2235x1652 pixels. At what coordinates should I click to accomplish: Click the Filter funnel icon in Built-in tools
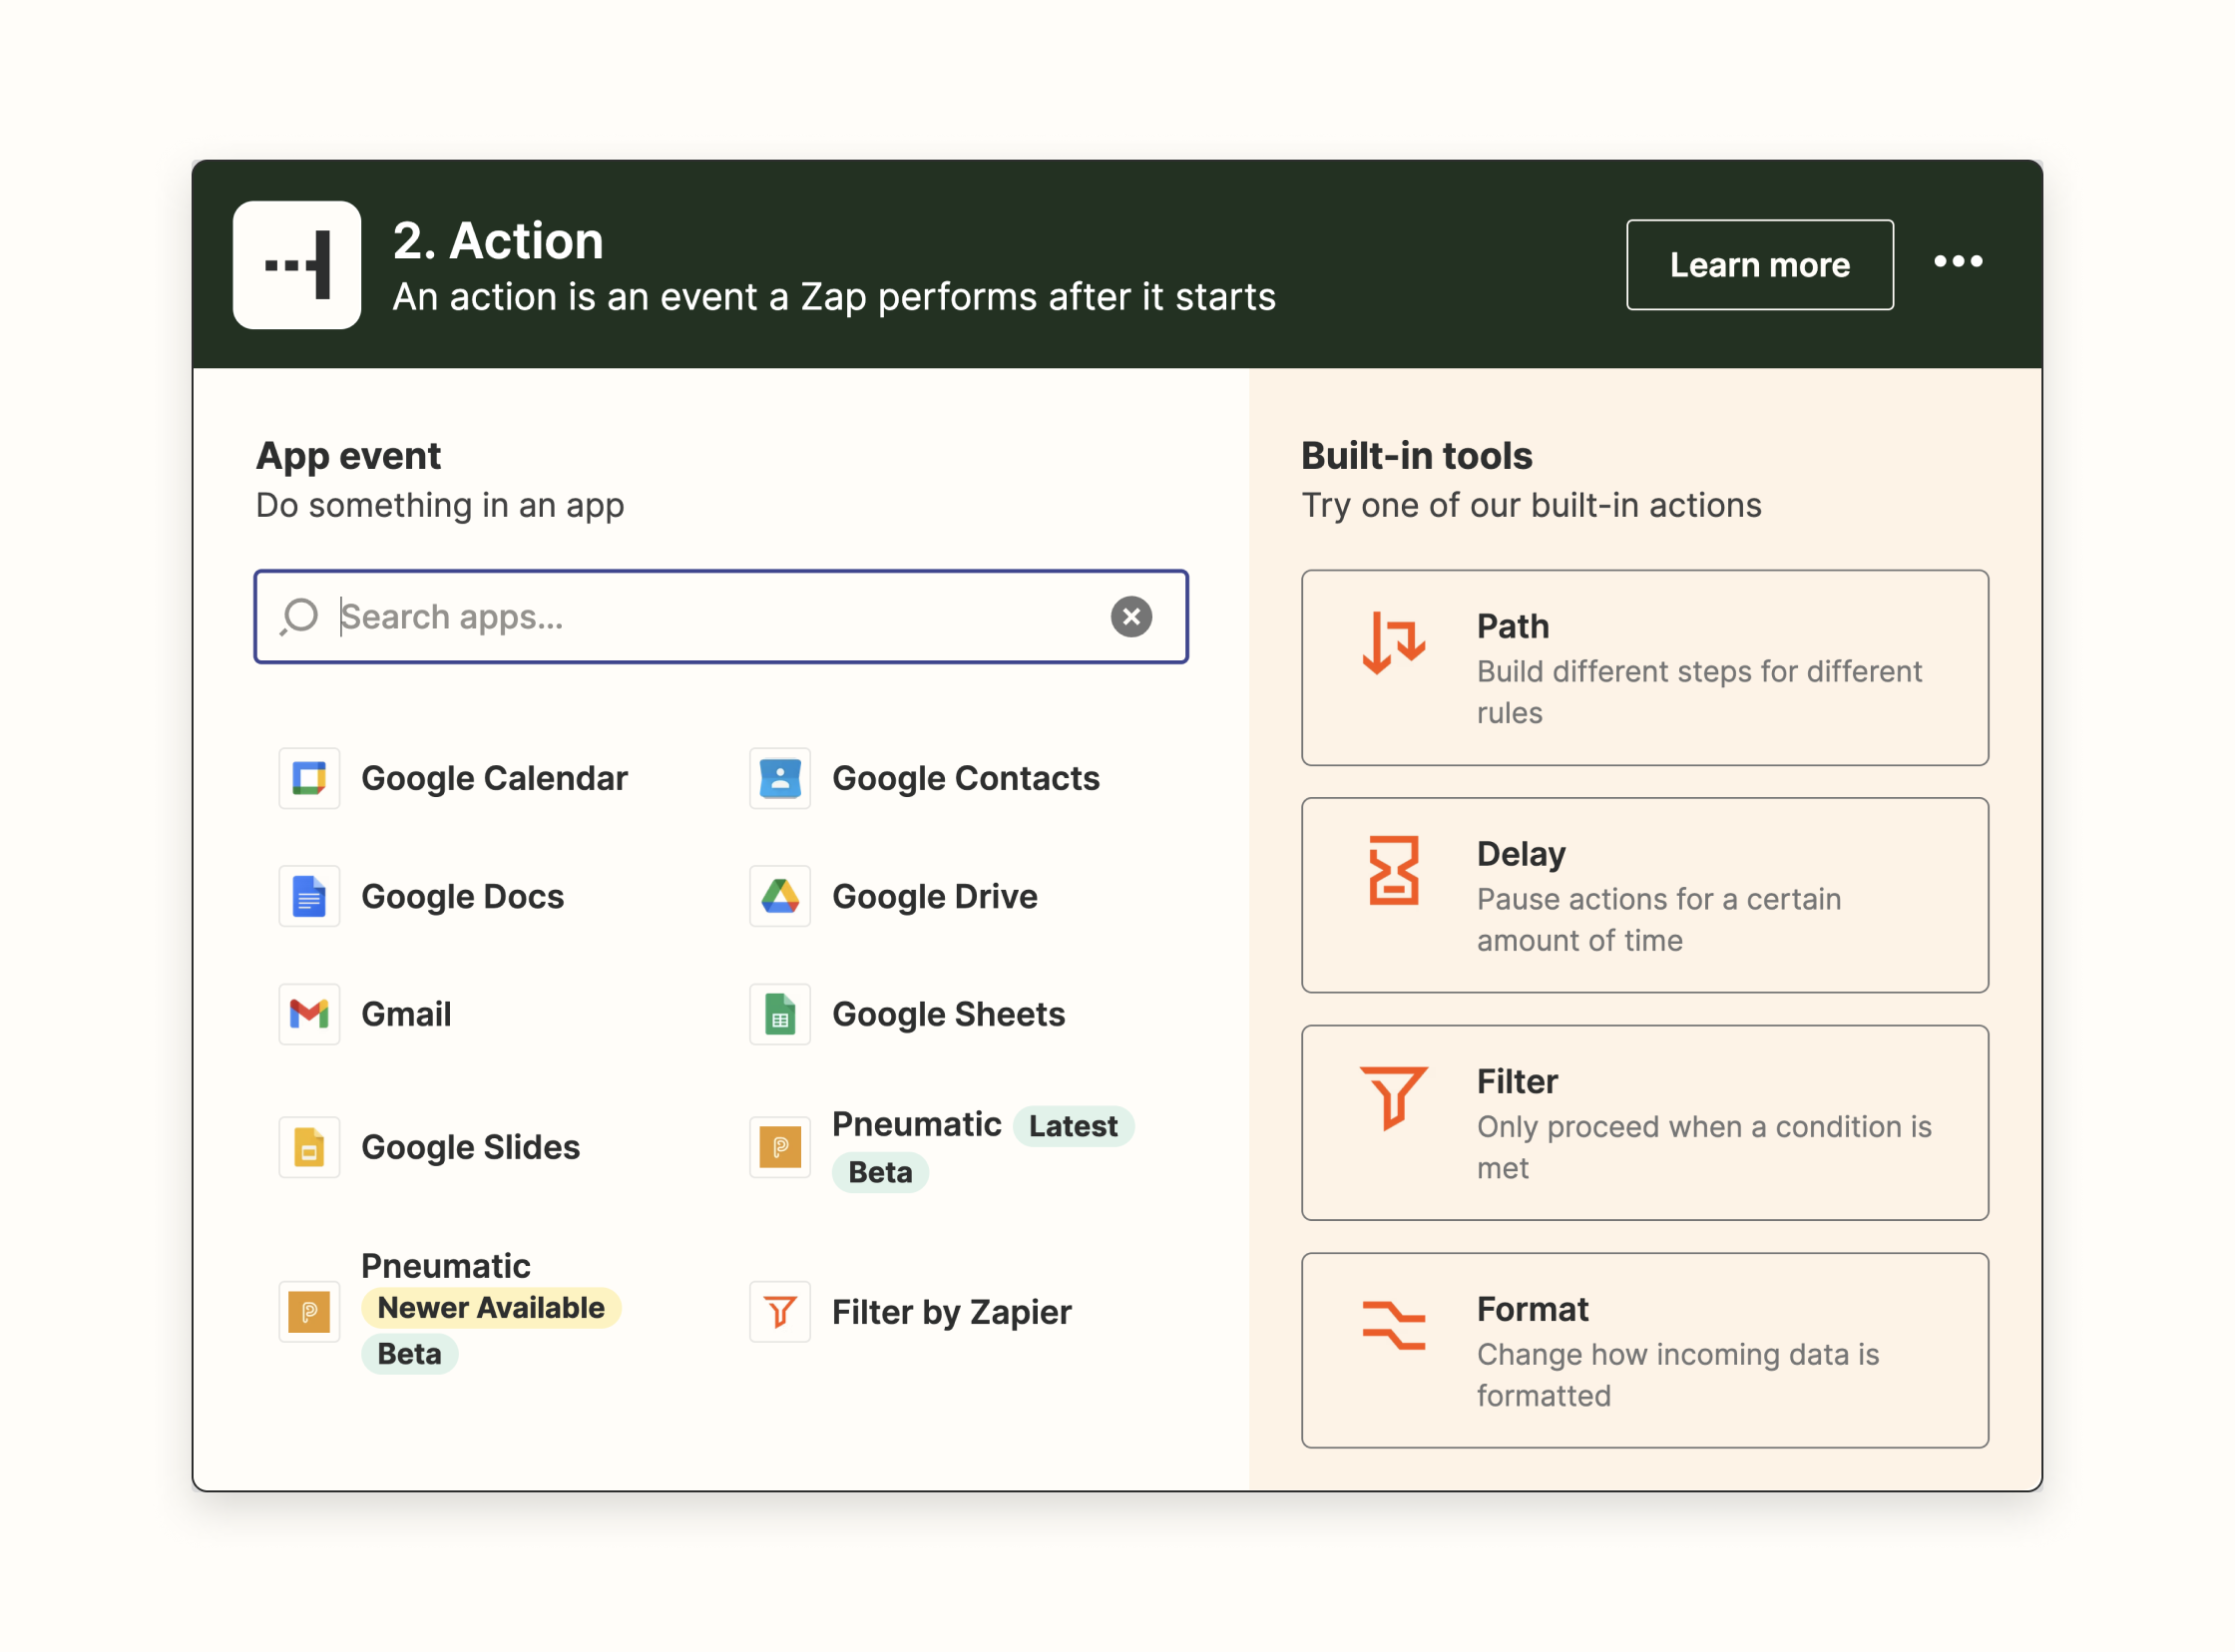coord(1393,1097)
